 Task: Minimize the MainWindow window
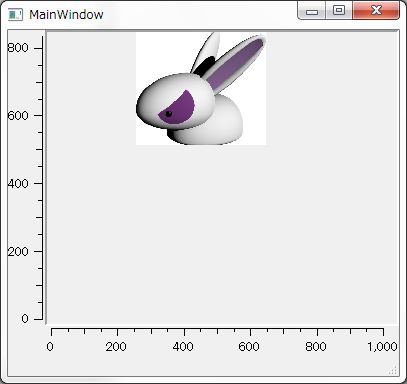tap(312, 11)
